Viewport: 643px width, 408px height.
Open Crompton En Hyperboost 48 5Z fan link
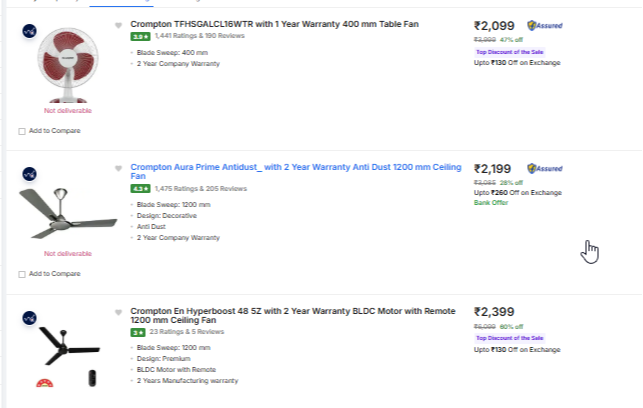pyautogui.click(x=293, y=315)
